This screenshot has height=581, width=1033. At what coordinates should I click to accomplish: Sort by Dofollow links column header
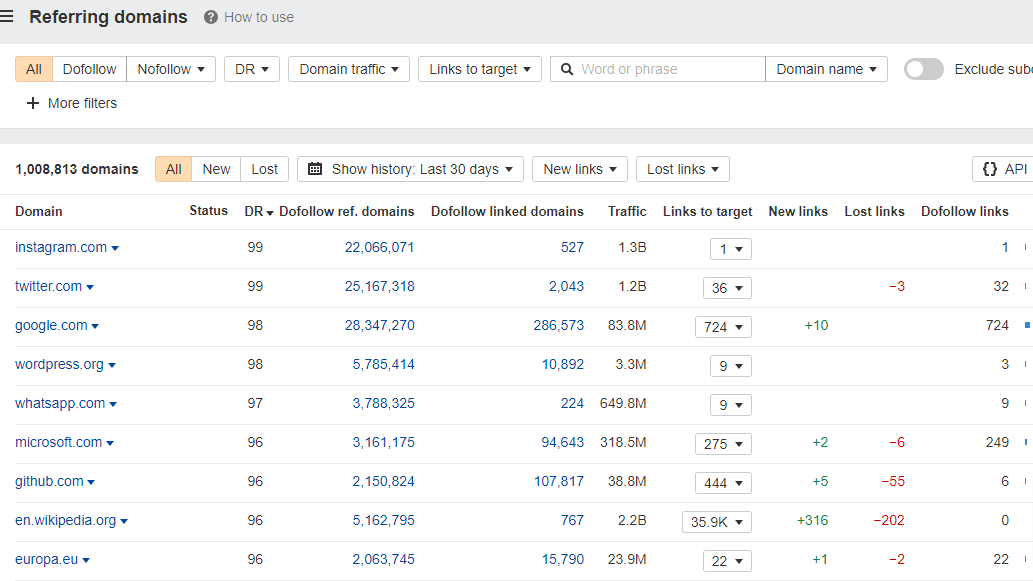click(x=964, y=211)
